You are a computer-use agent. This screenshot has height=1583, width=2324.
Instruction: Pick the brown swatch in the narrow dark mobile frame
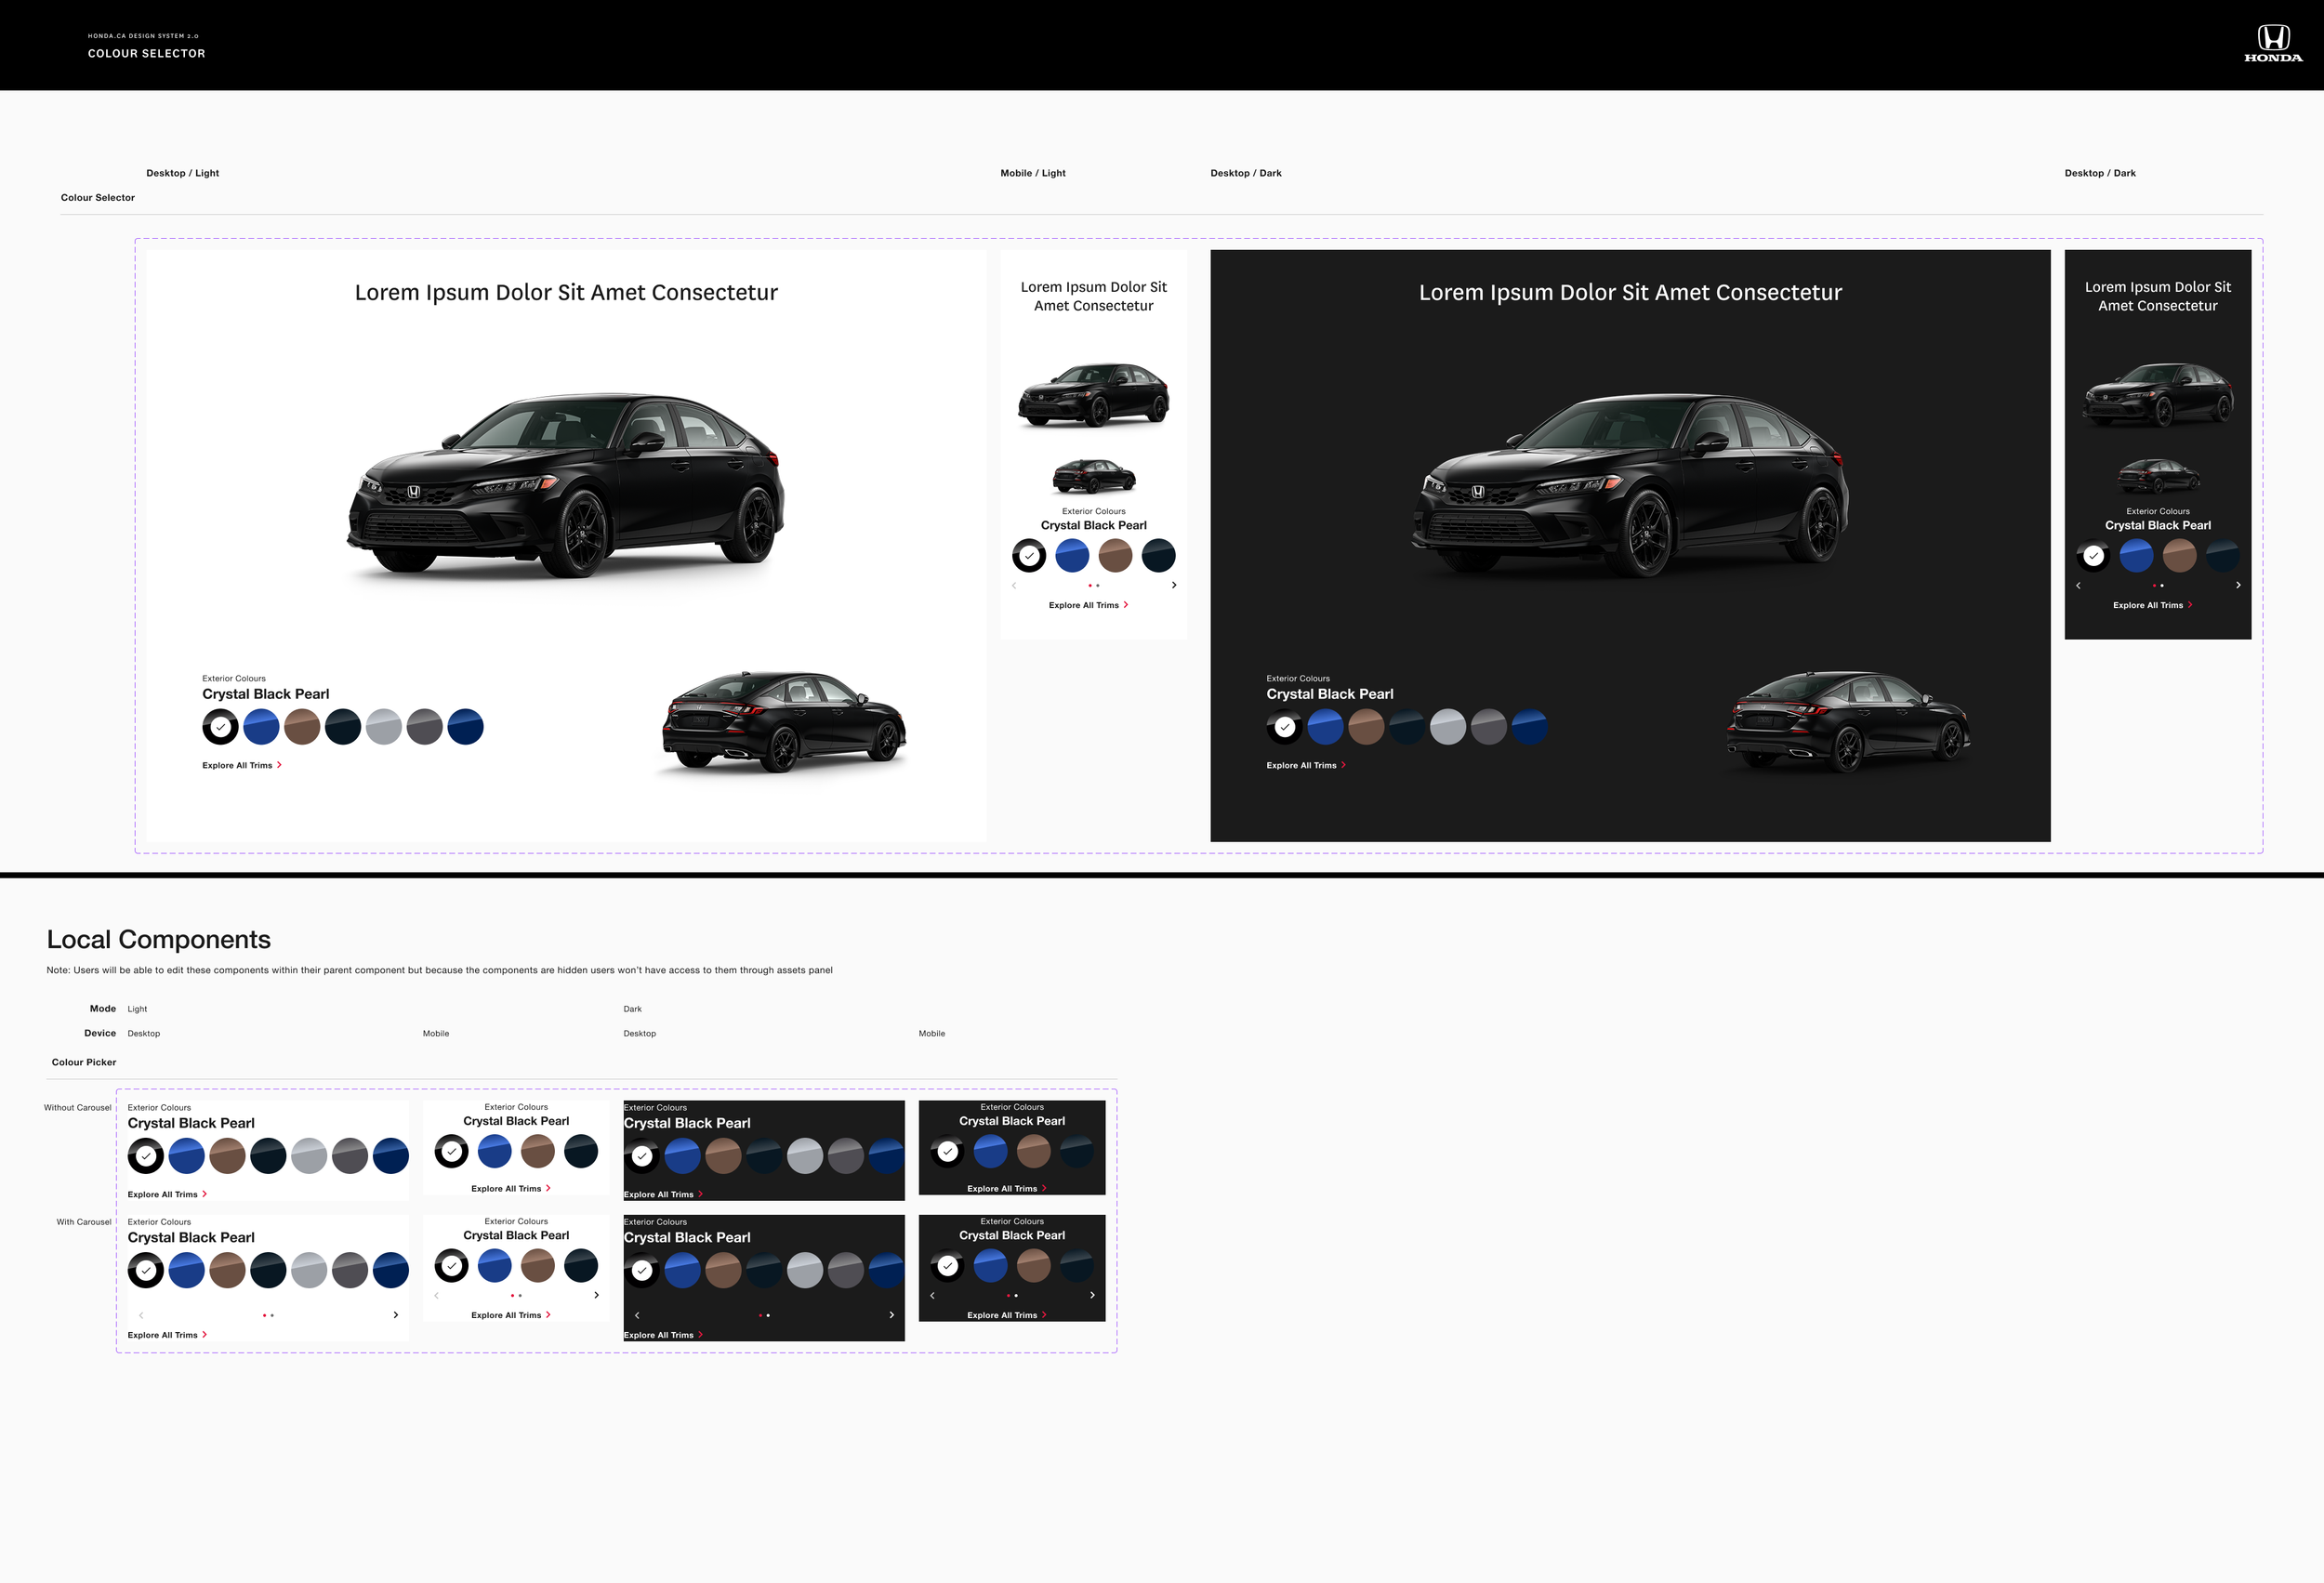(2180, 555)
